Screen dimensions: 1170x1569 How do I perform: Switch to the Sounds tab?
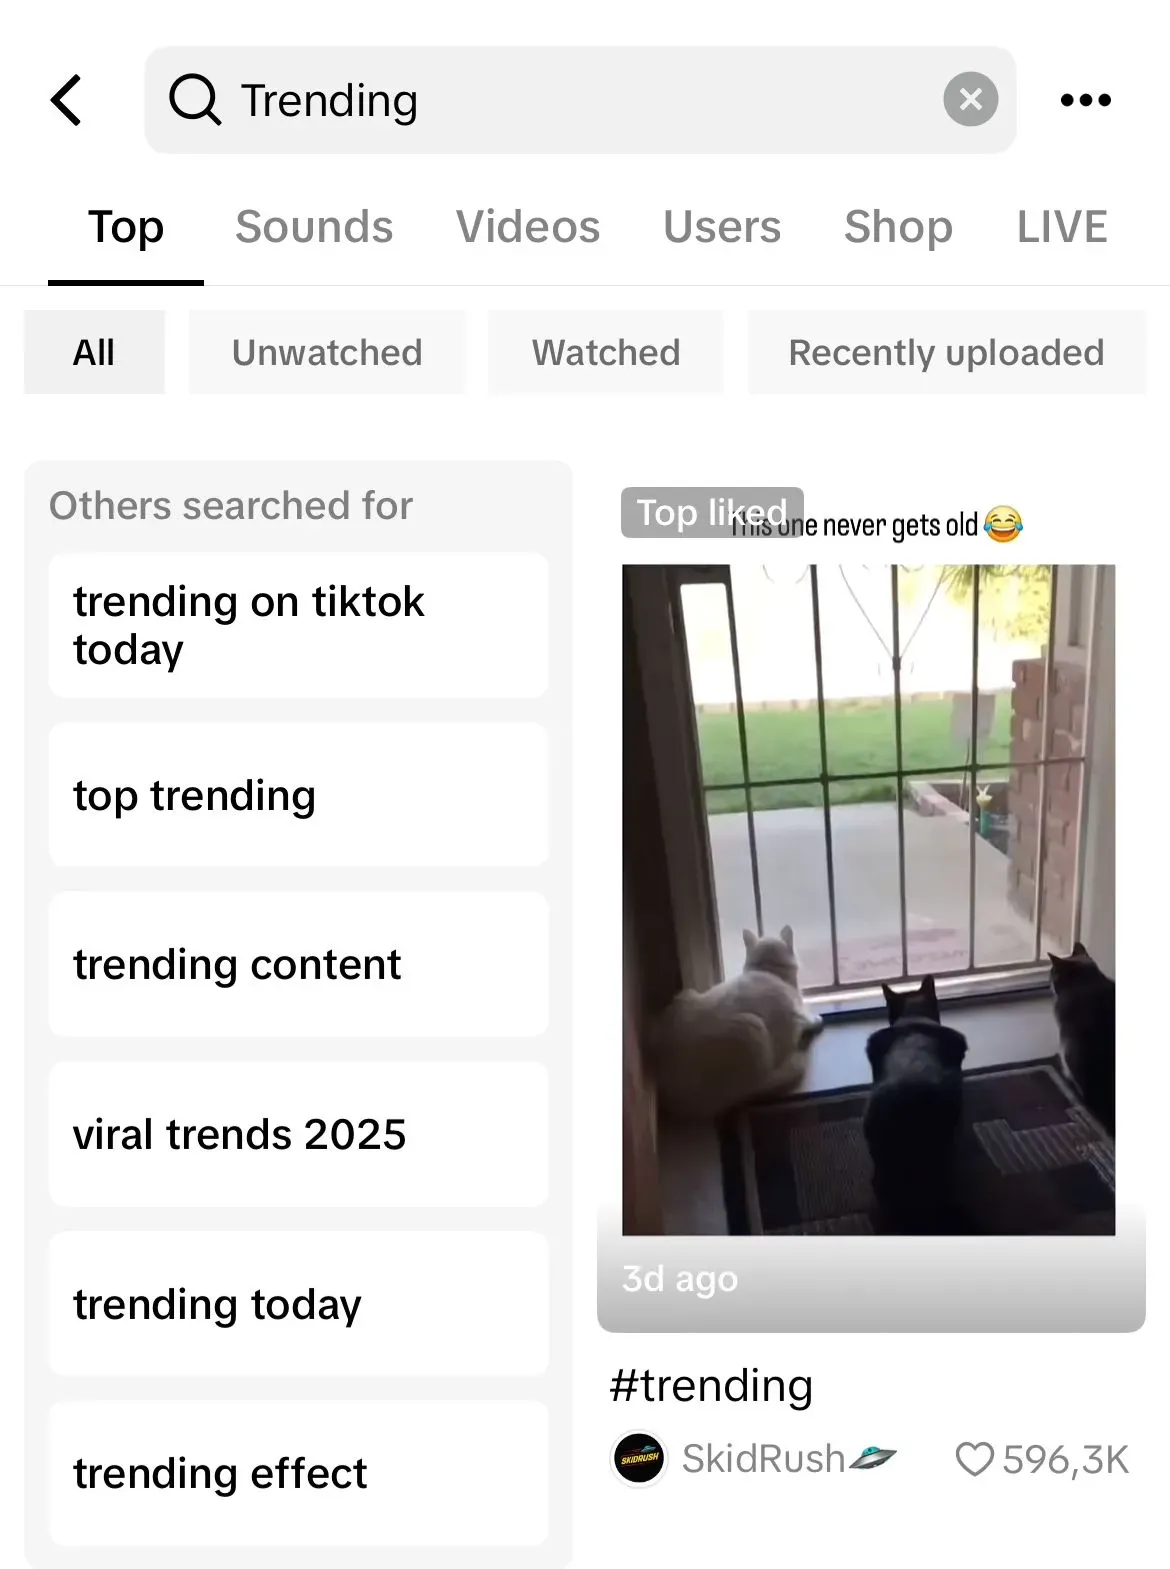tap(314, 227)
